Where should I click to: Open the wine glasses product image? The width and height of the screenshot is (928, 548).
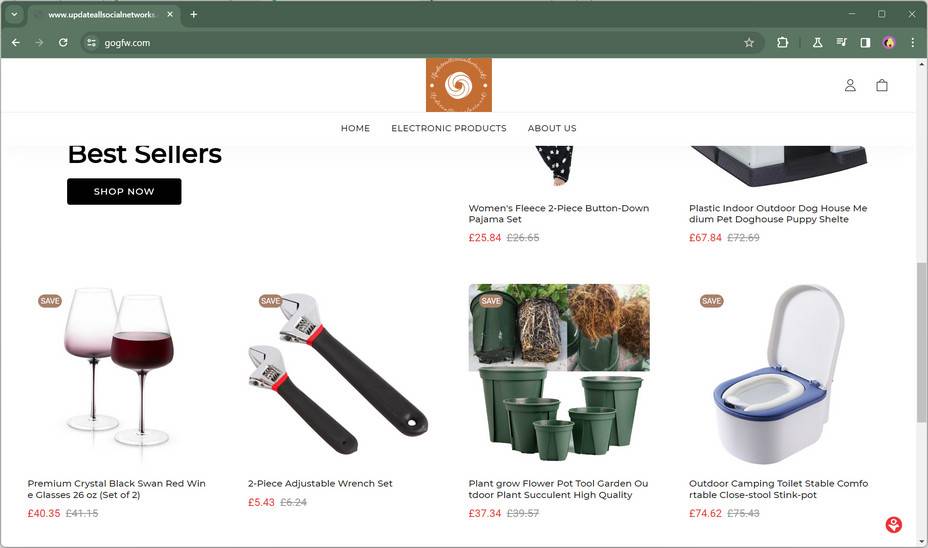(118, 374)
